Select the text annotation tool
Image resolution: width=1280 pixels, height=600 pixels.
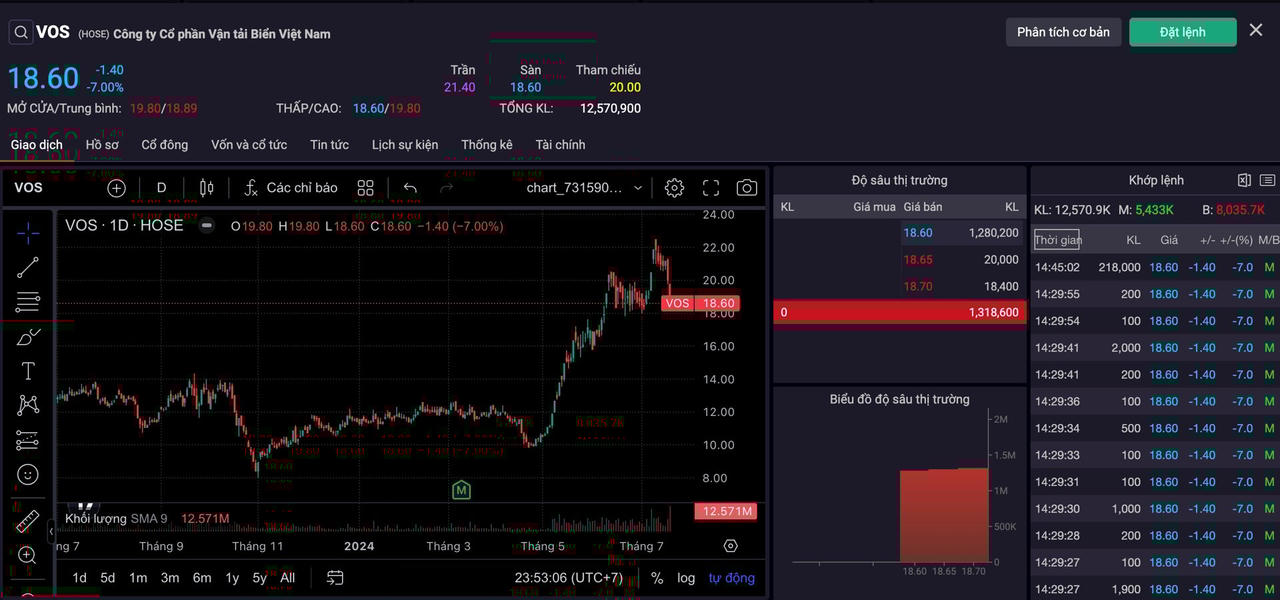tap(28, 371)
